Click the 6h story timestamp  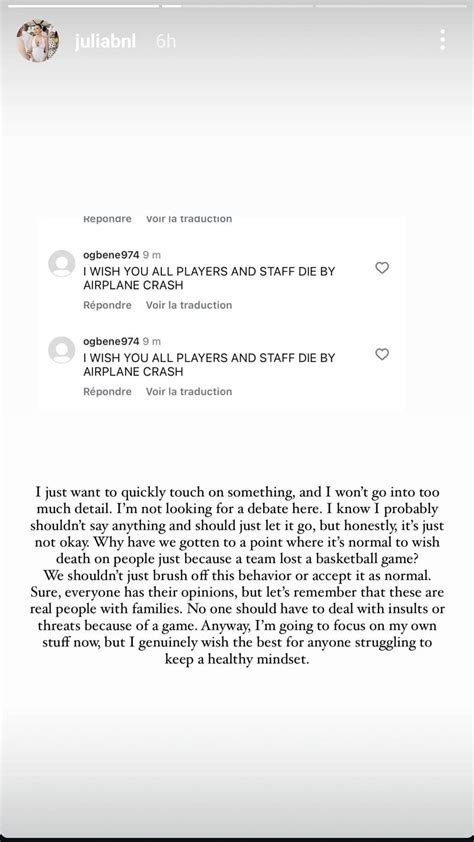166,42
